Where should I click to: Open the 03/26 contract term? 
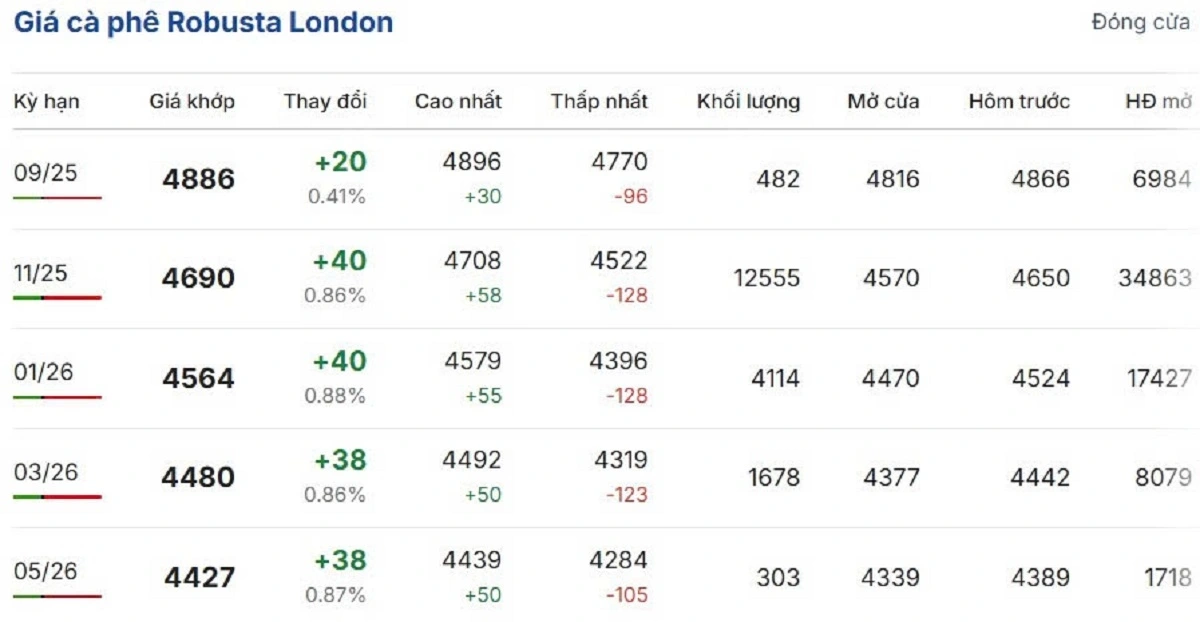click(x=45, y=472)
